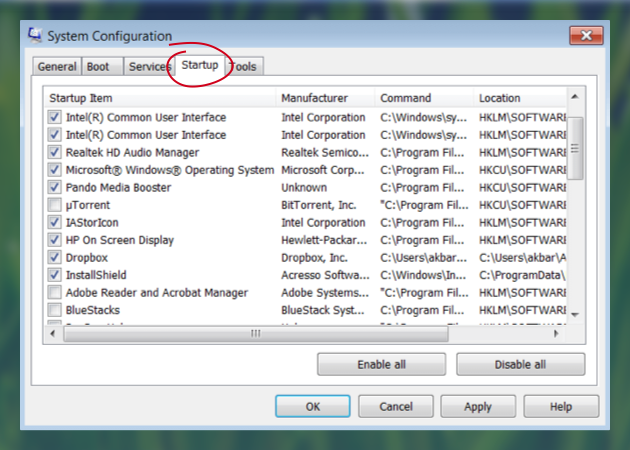Enable the µTorrent startup checkbox
The width and height of the screenshot is (630, 450).
pos(54,205)
